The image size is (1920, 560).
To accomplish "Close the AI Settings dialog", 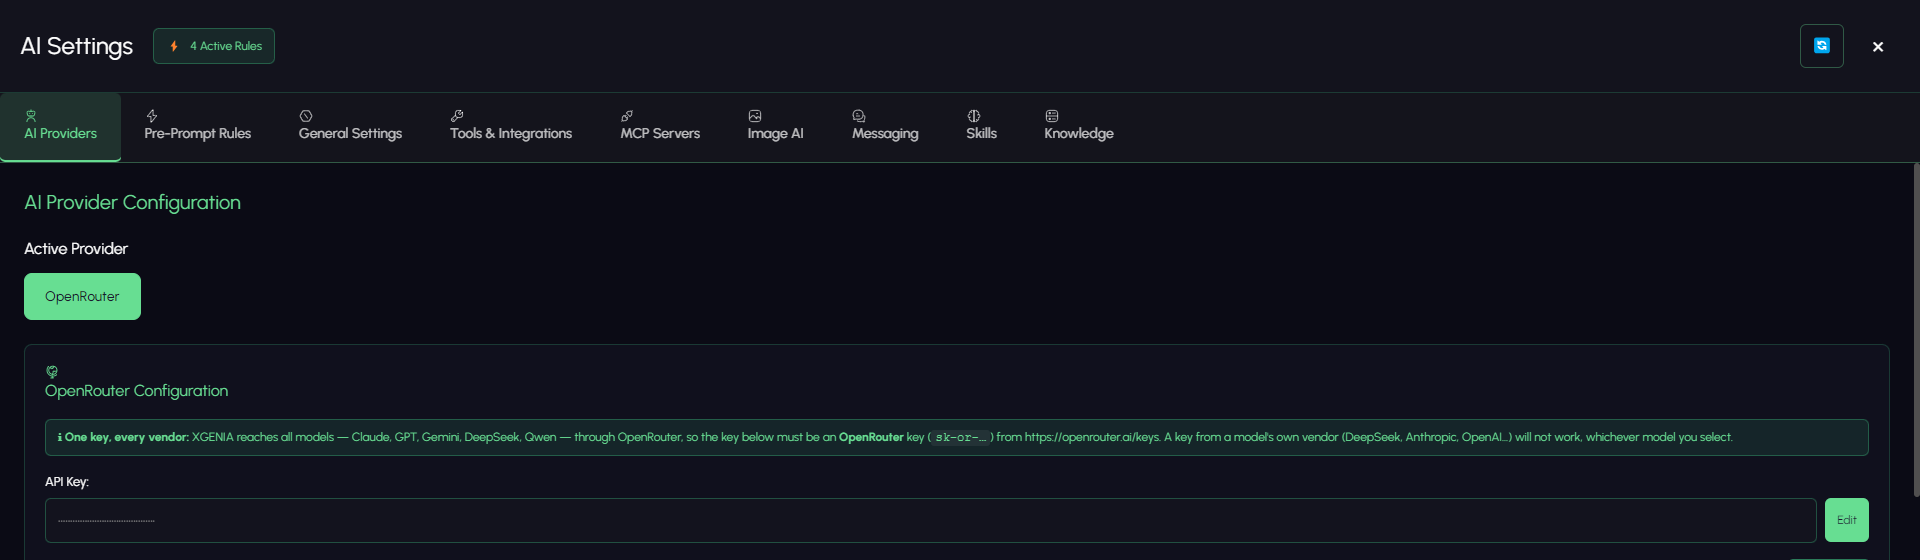I will point(1878,46).
